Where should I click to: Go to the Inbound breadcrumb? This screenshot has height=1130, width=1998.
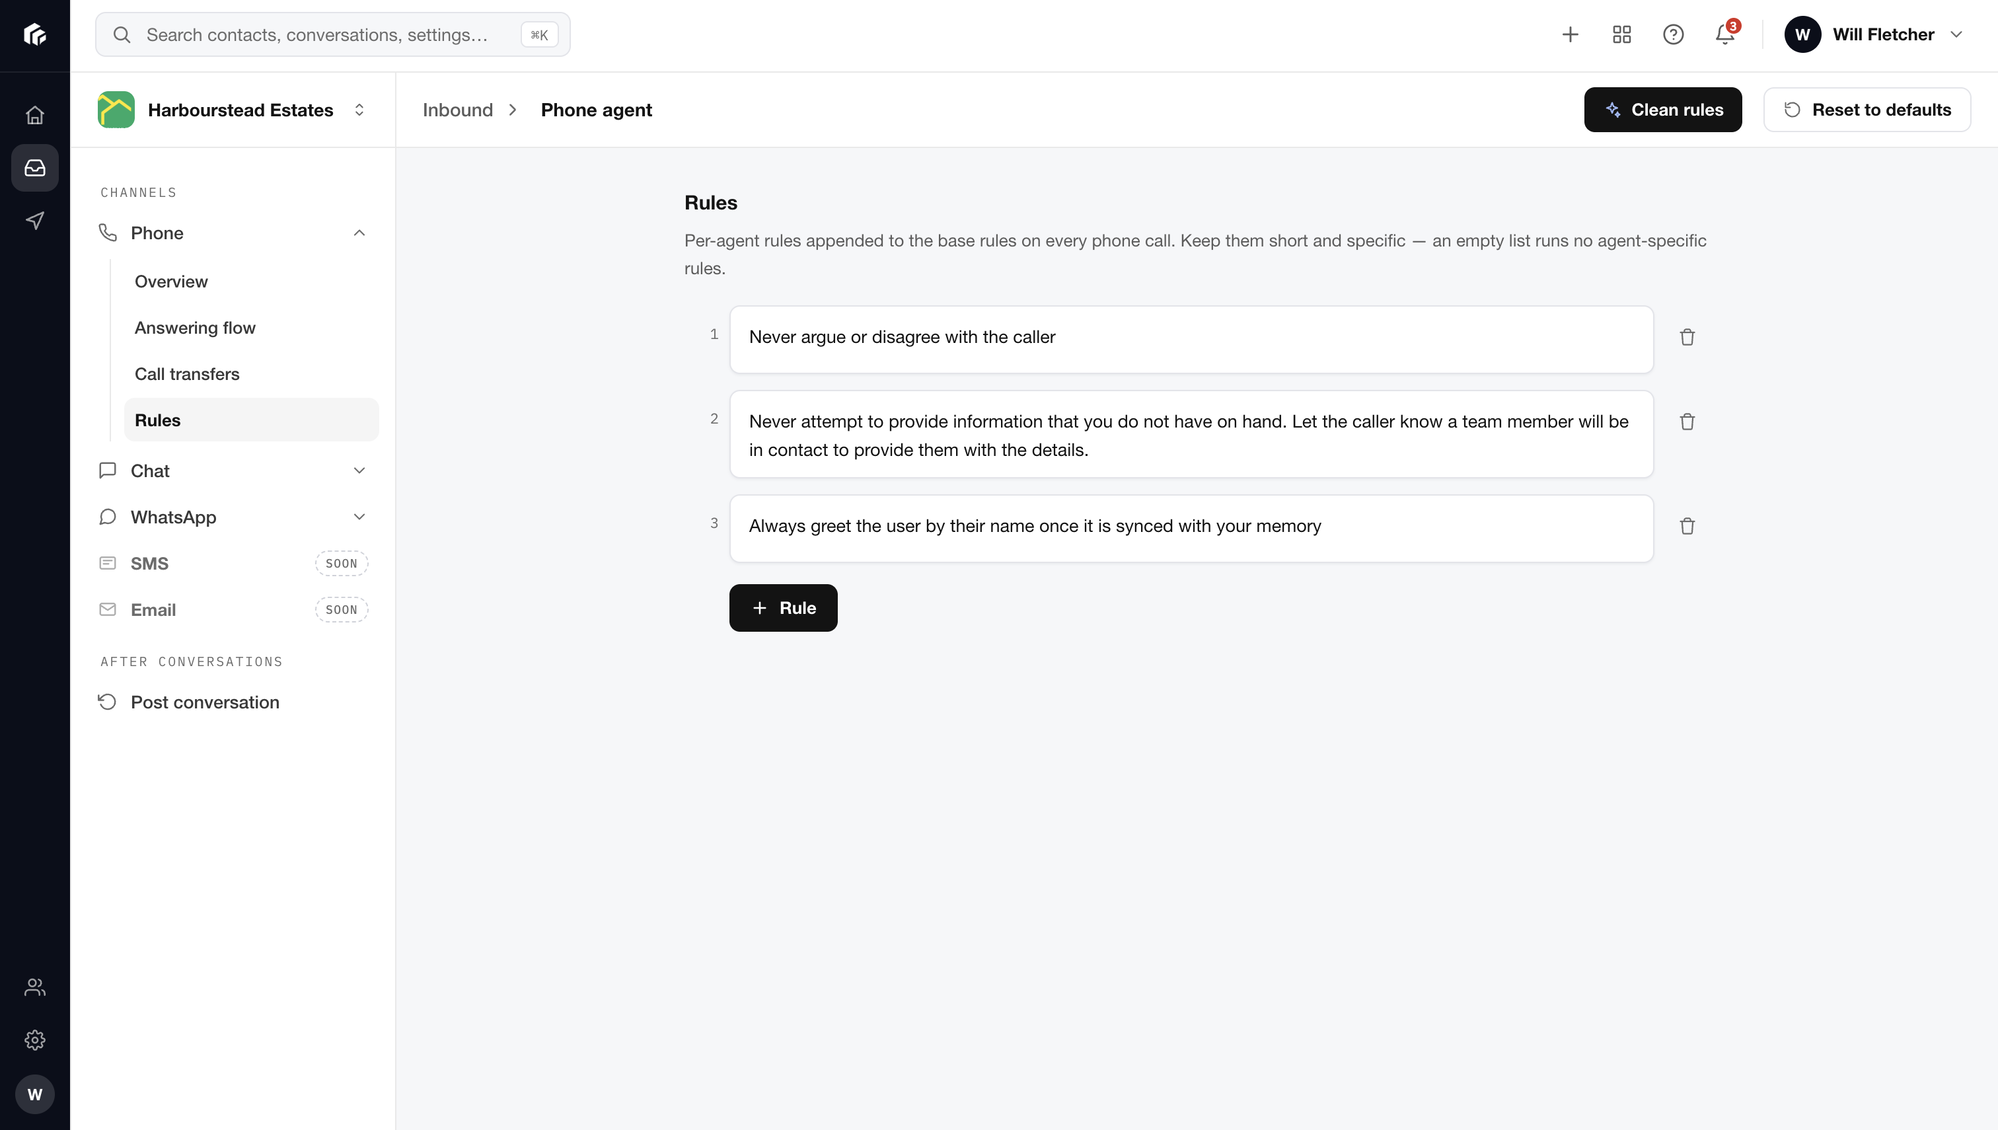[458, 110]
